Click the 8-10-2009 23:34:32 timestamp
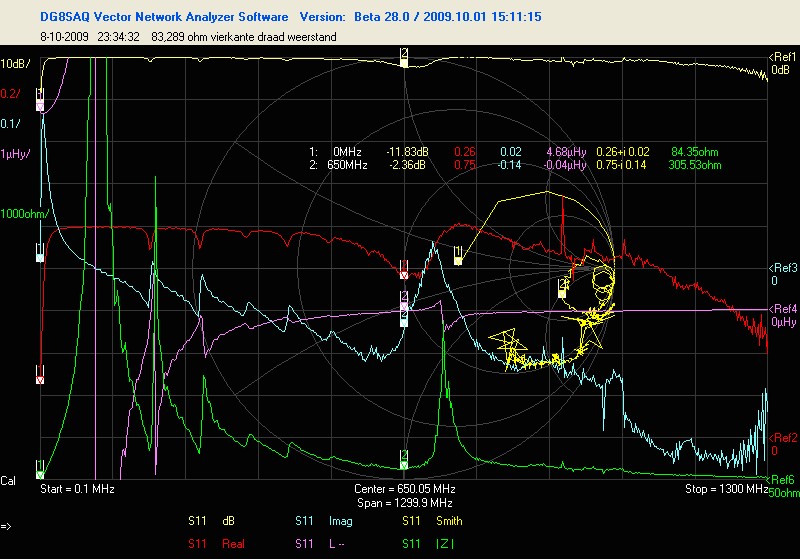 (x=90, y=37)
